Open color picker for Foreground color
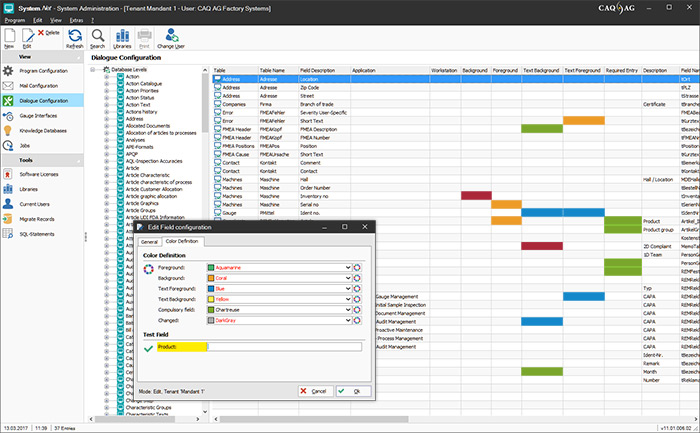Viewport: 700px width, 433px height. click(357, 268)
